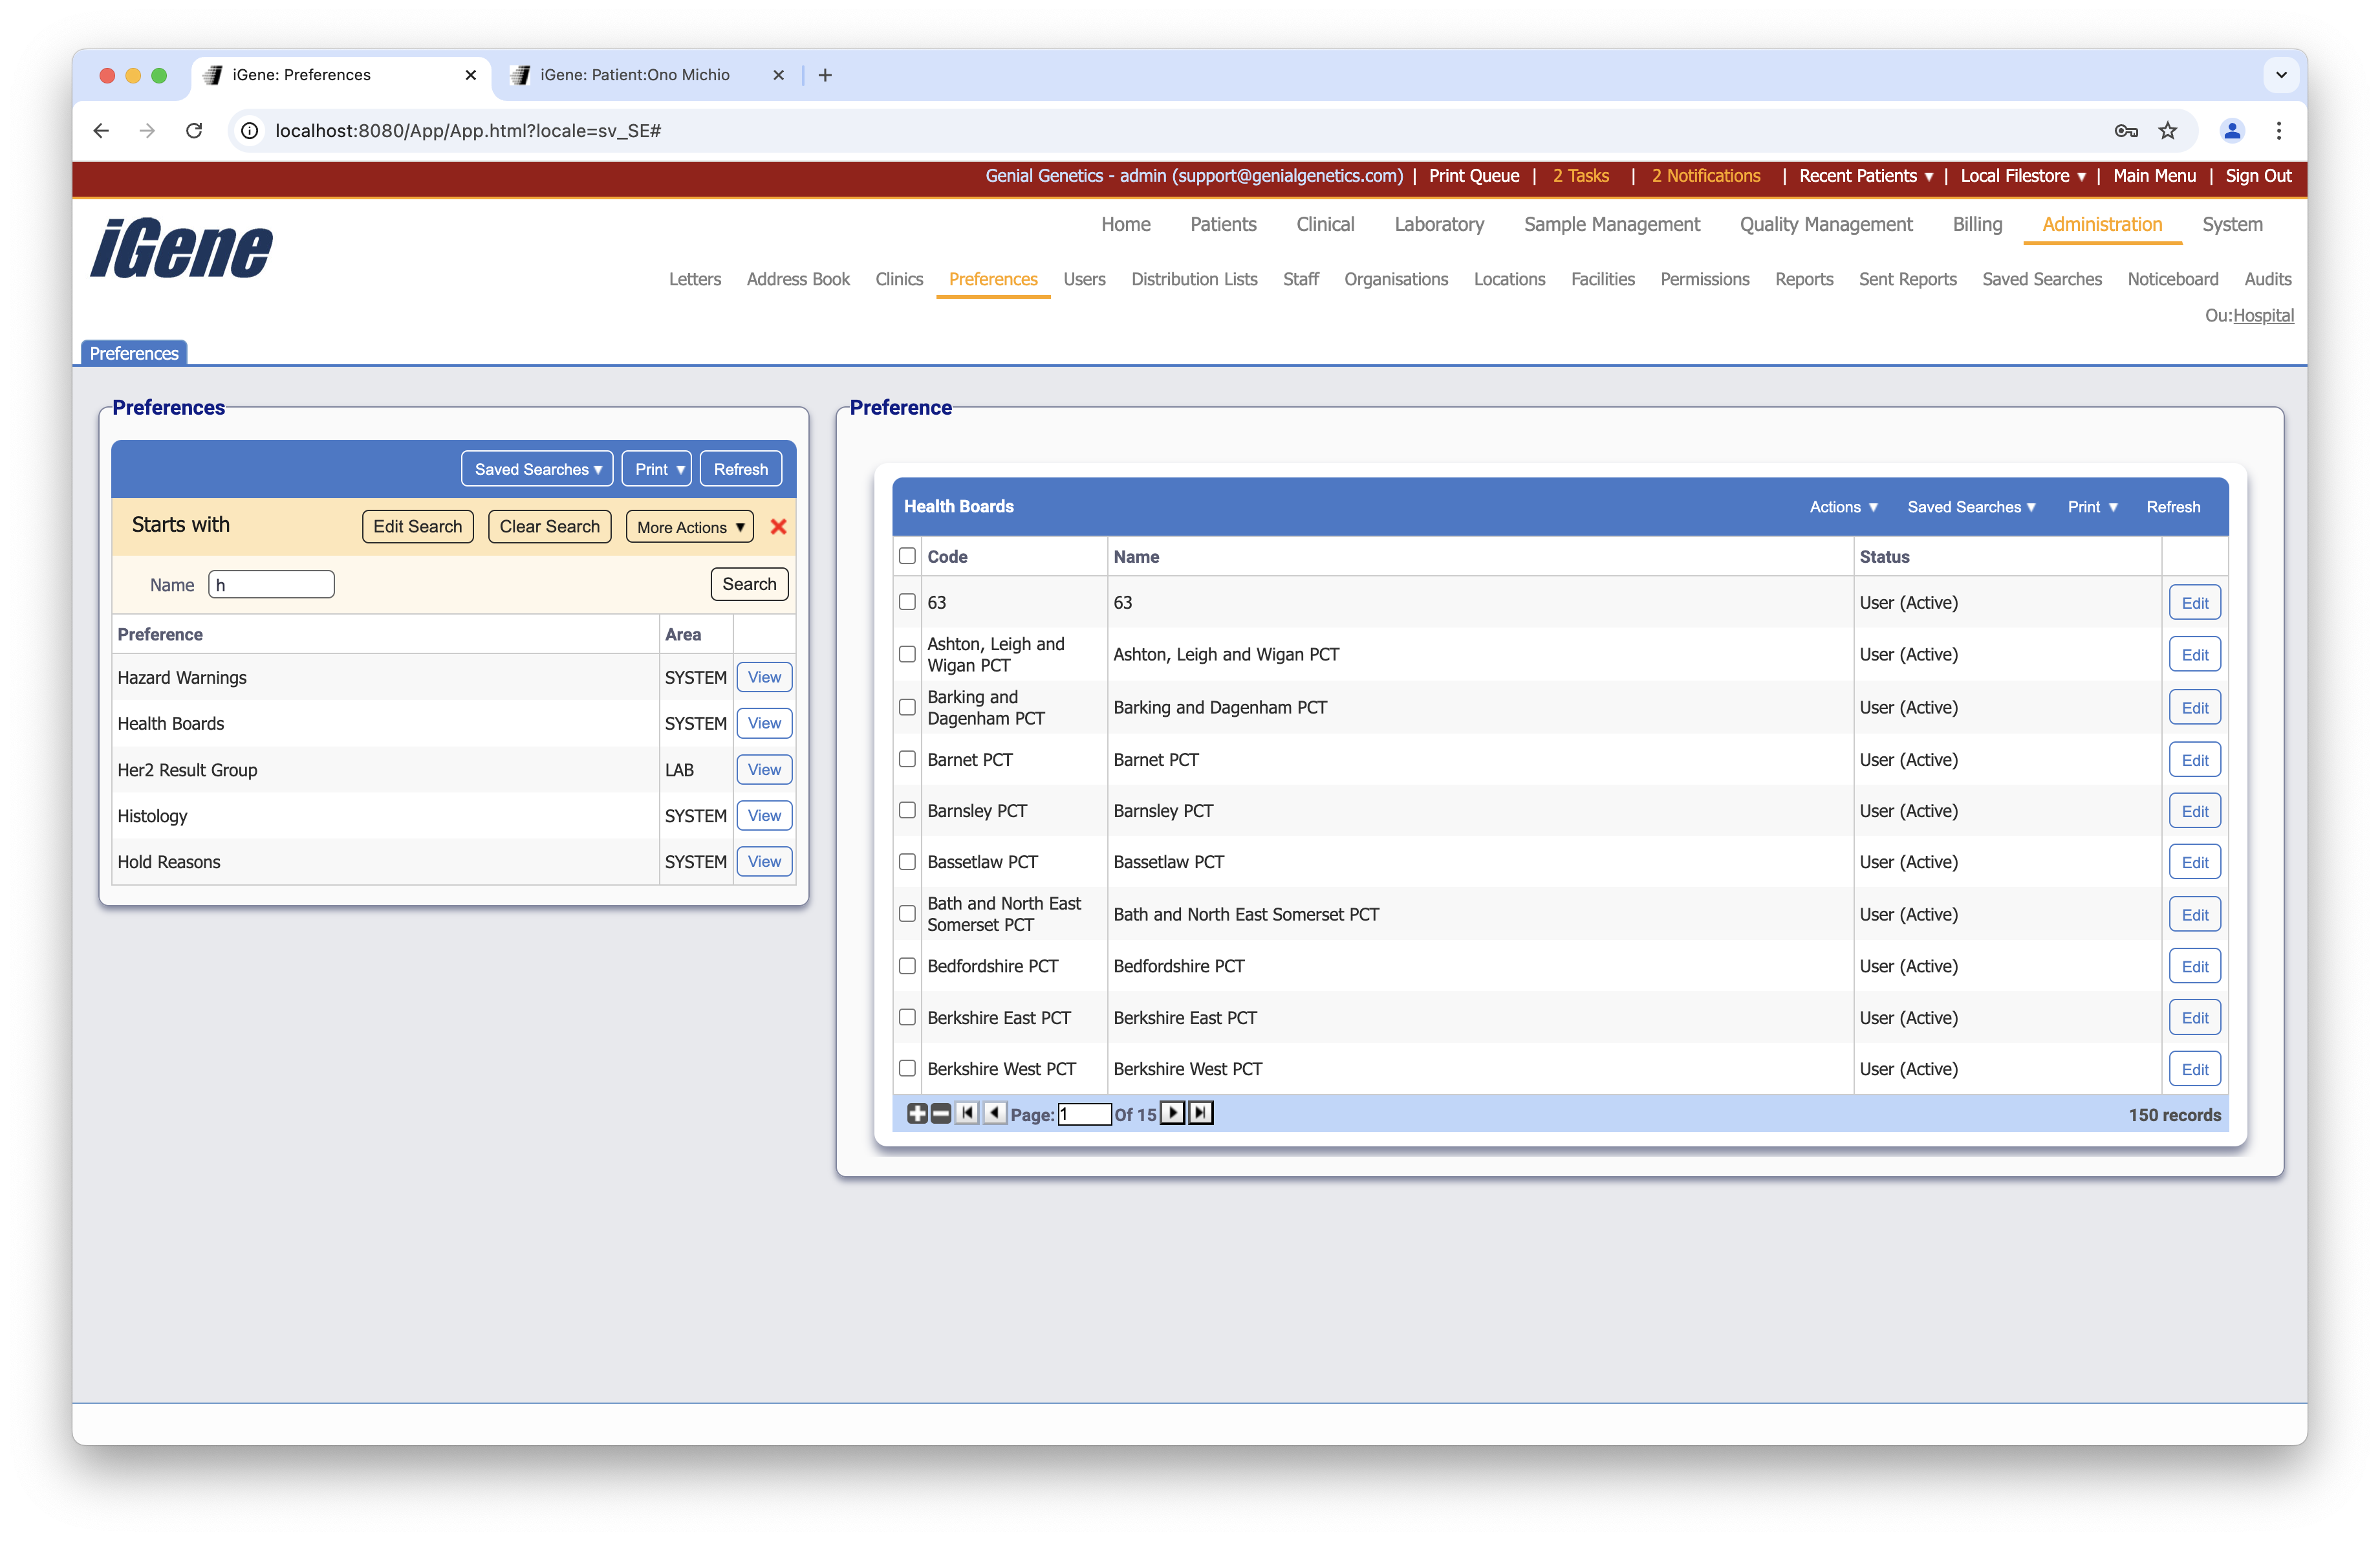Close the search panel red X
Image resolution: width=2380 pixels, height=1541 pixels.
tap(778, 526)
